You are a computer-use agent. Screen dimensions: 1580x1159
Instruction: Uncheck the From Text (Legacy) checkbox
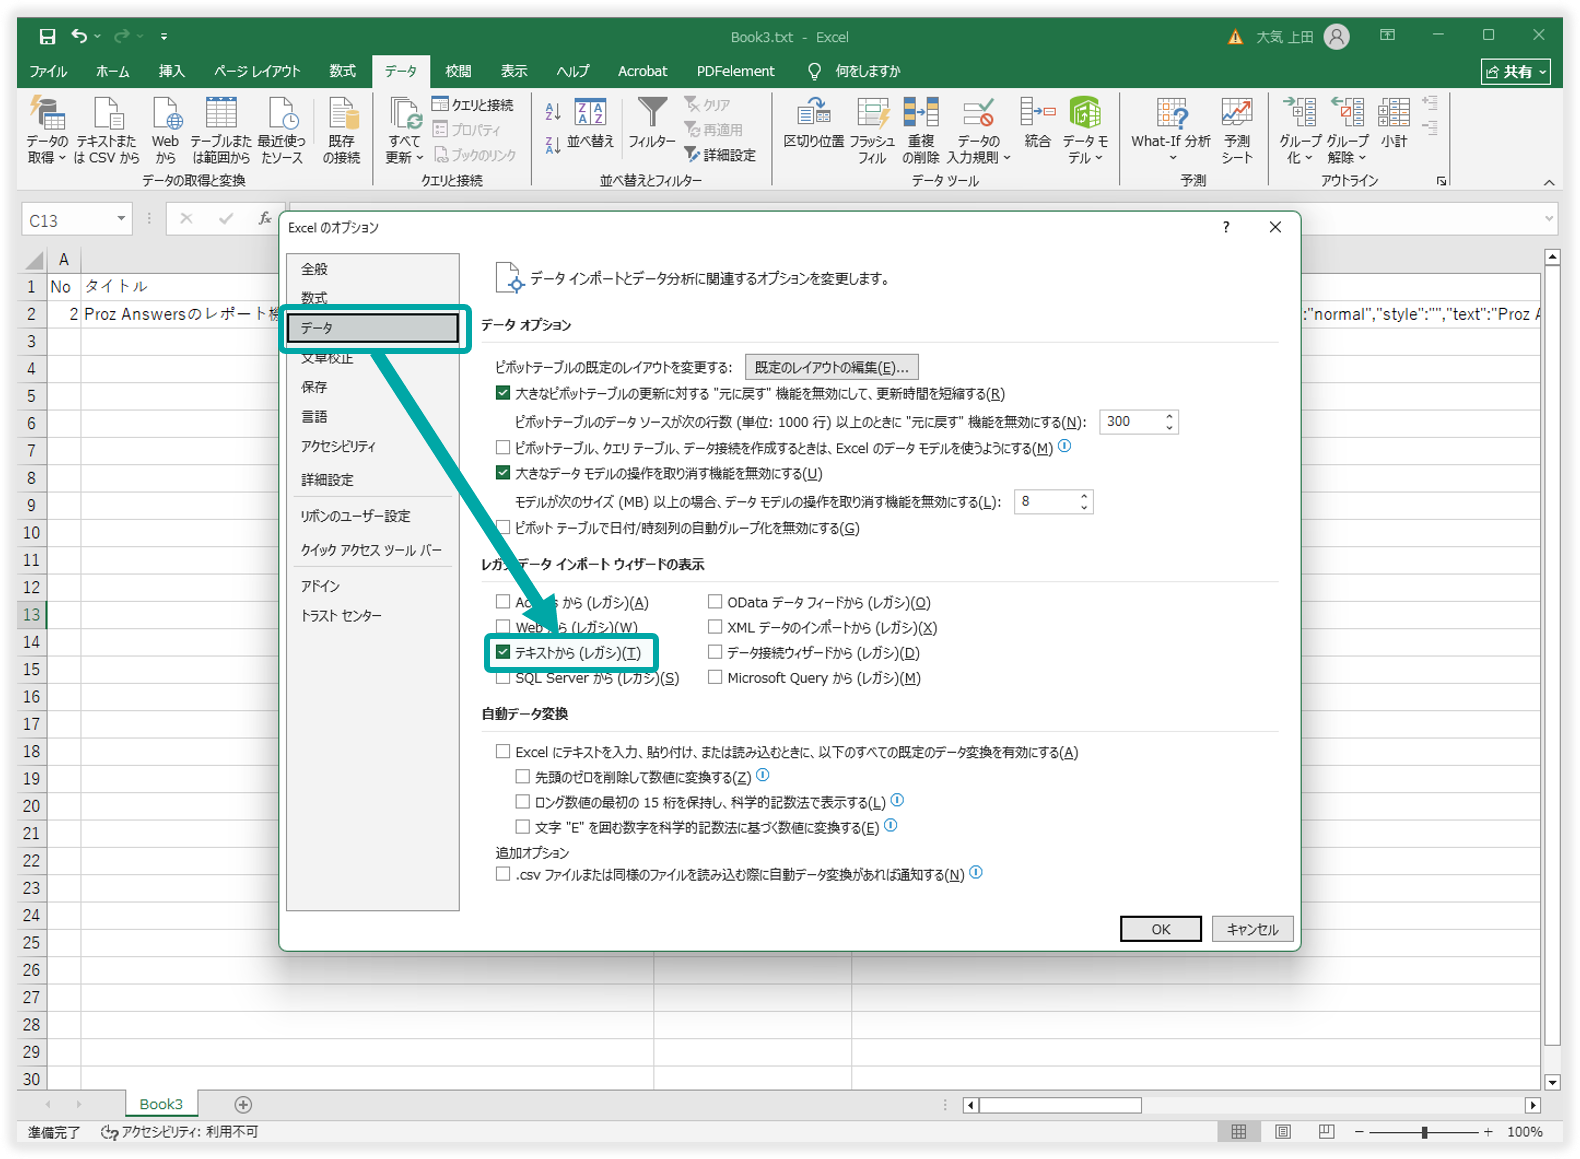pyautogui.click(x=503, y=652)
